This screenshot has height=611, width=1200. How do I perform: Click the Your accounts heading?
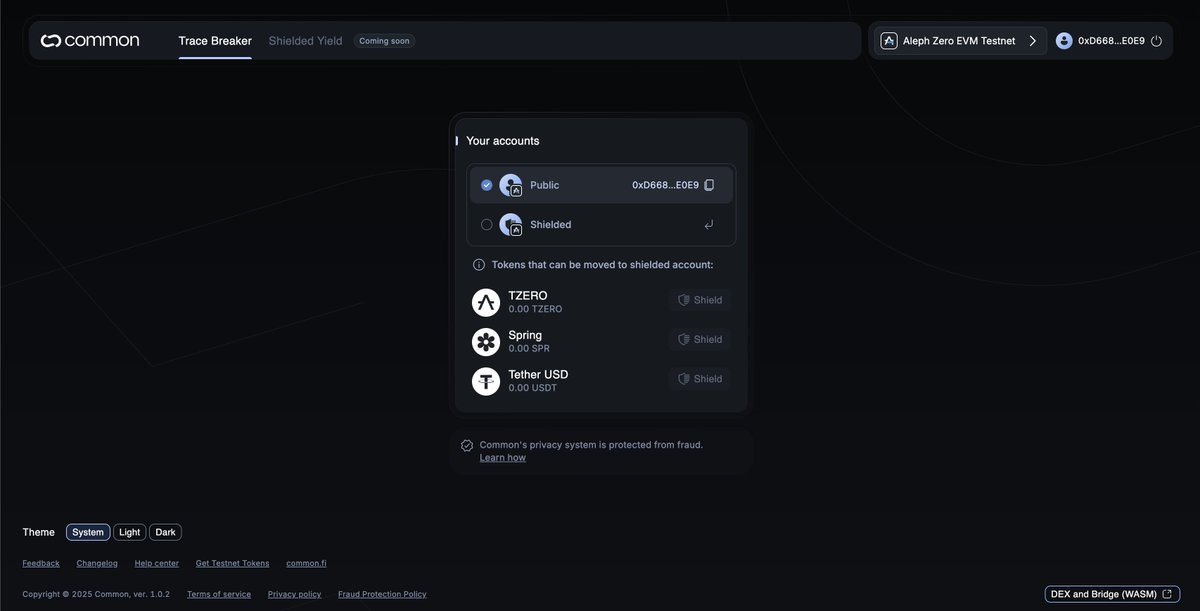(x=503, y=141)
